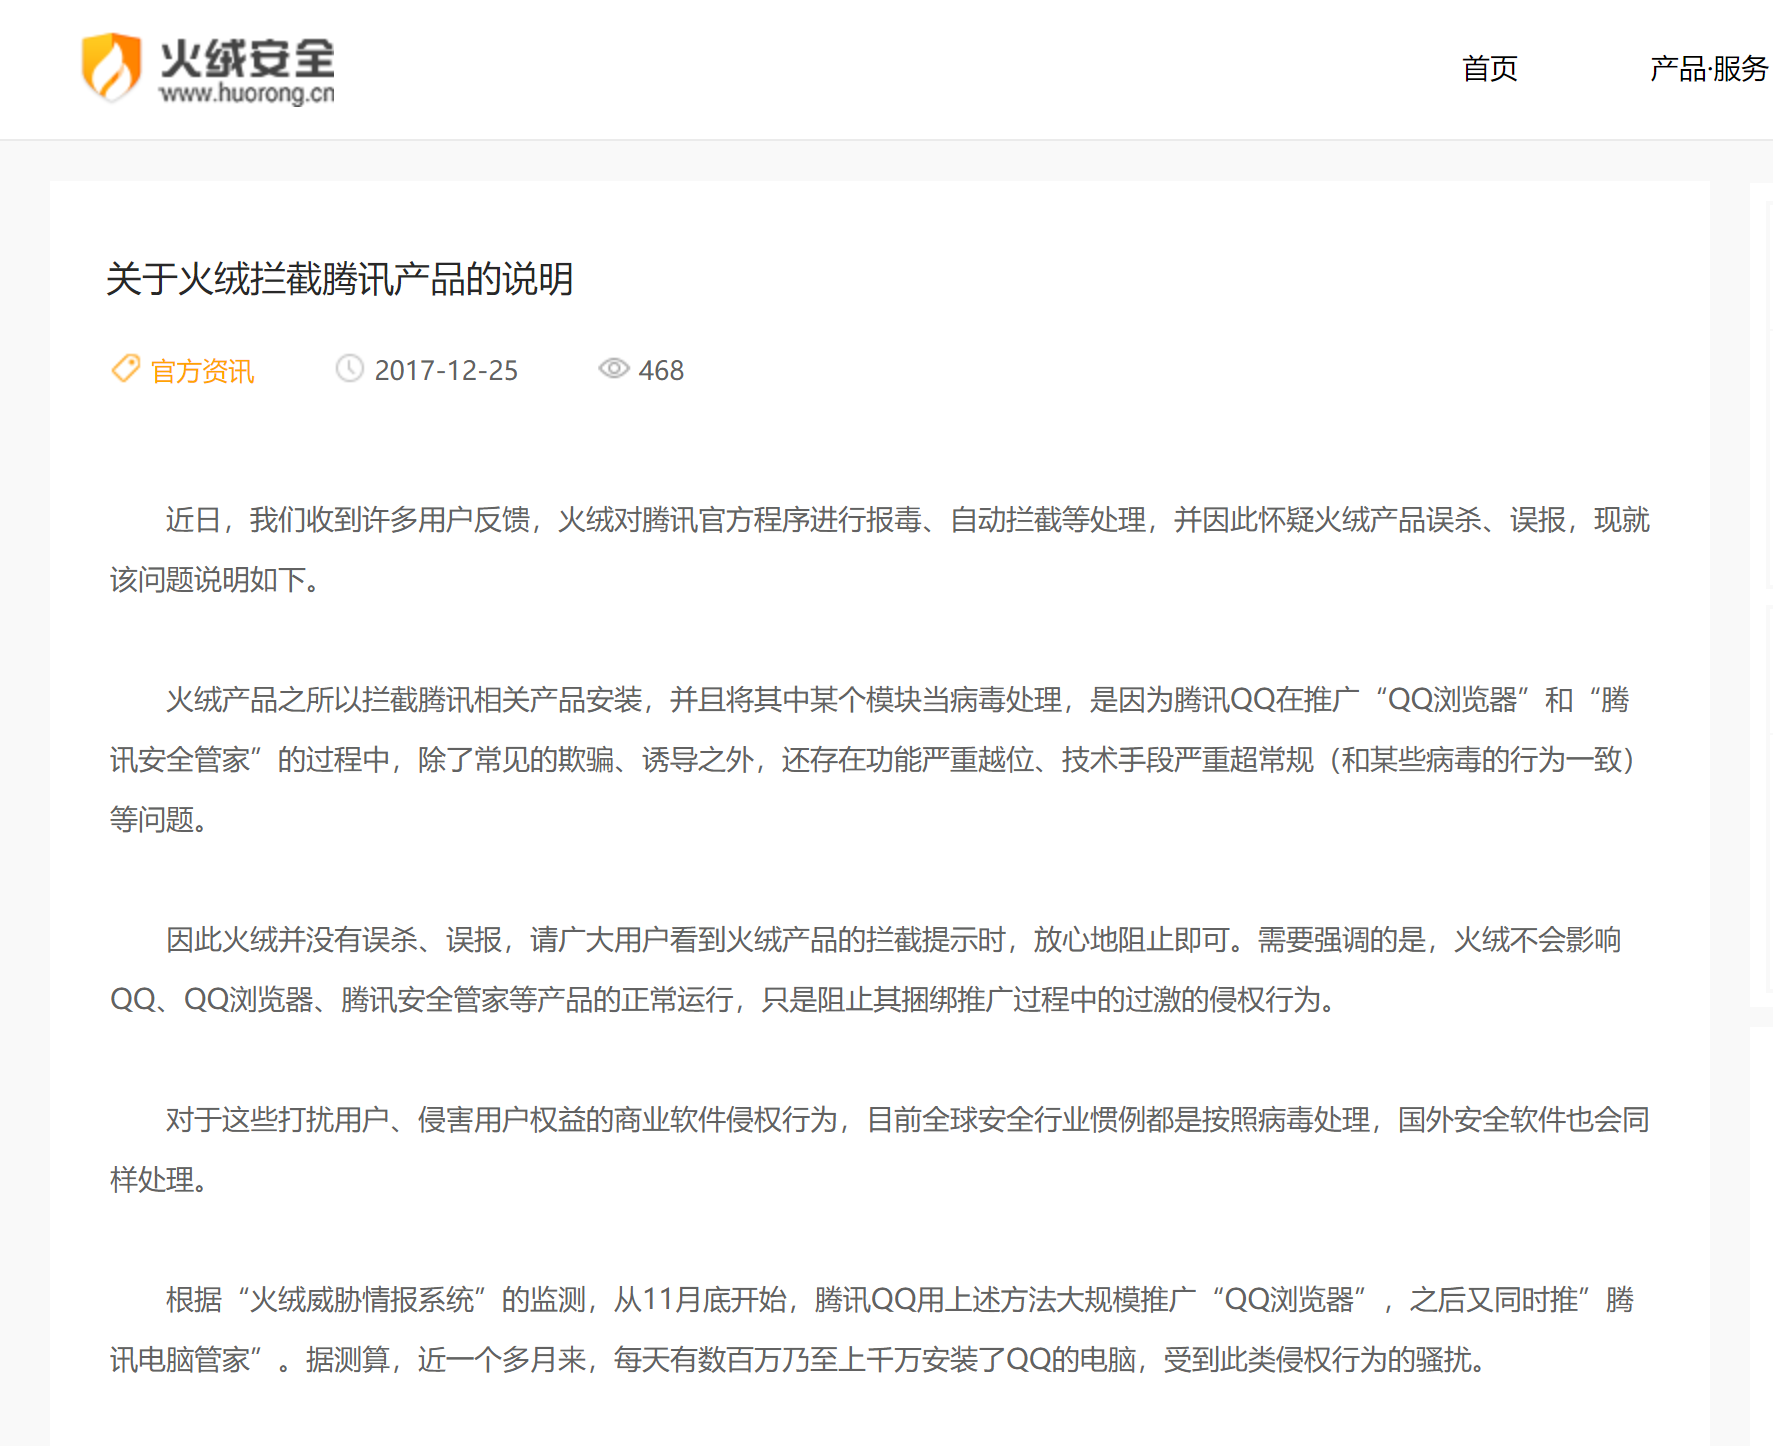This screenshot has height=1446, width=1773.
Task: Click the line starting QQ、QQ浏览器、腾讯安全管家
Action: click(x=723, y=1000)
